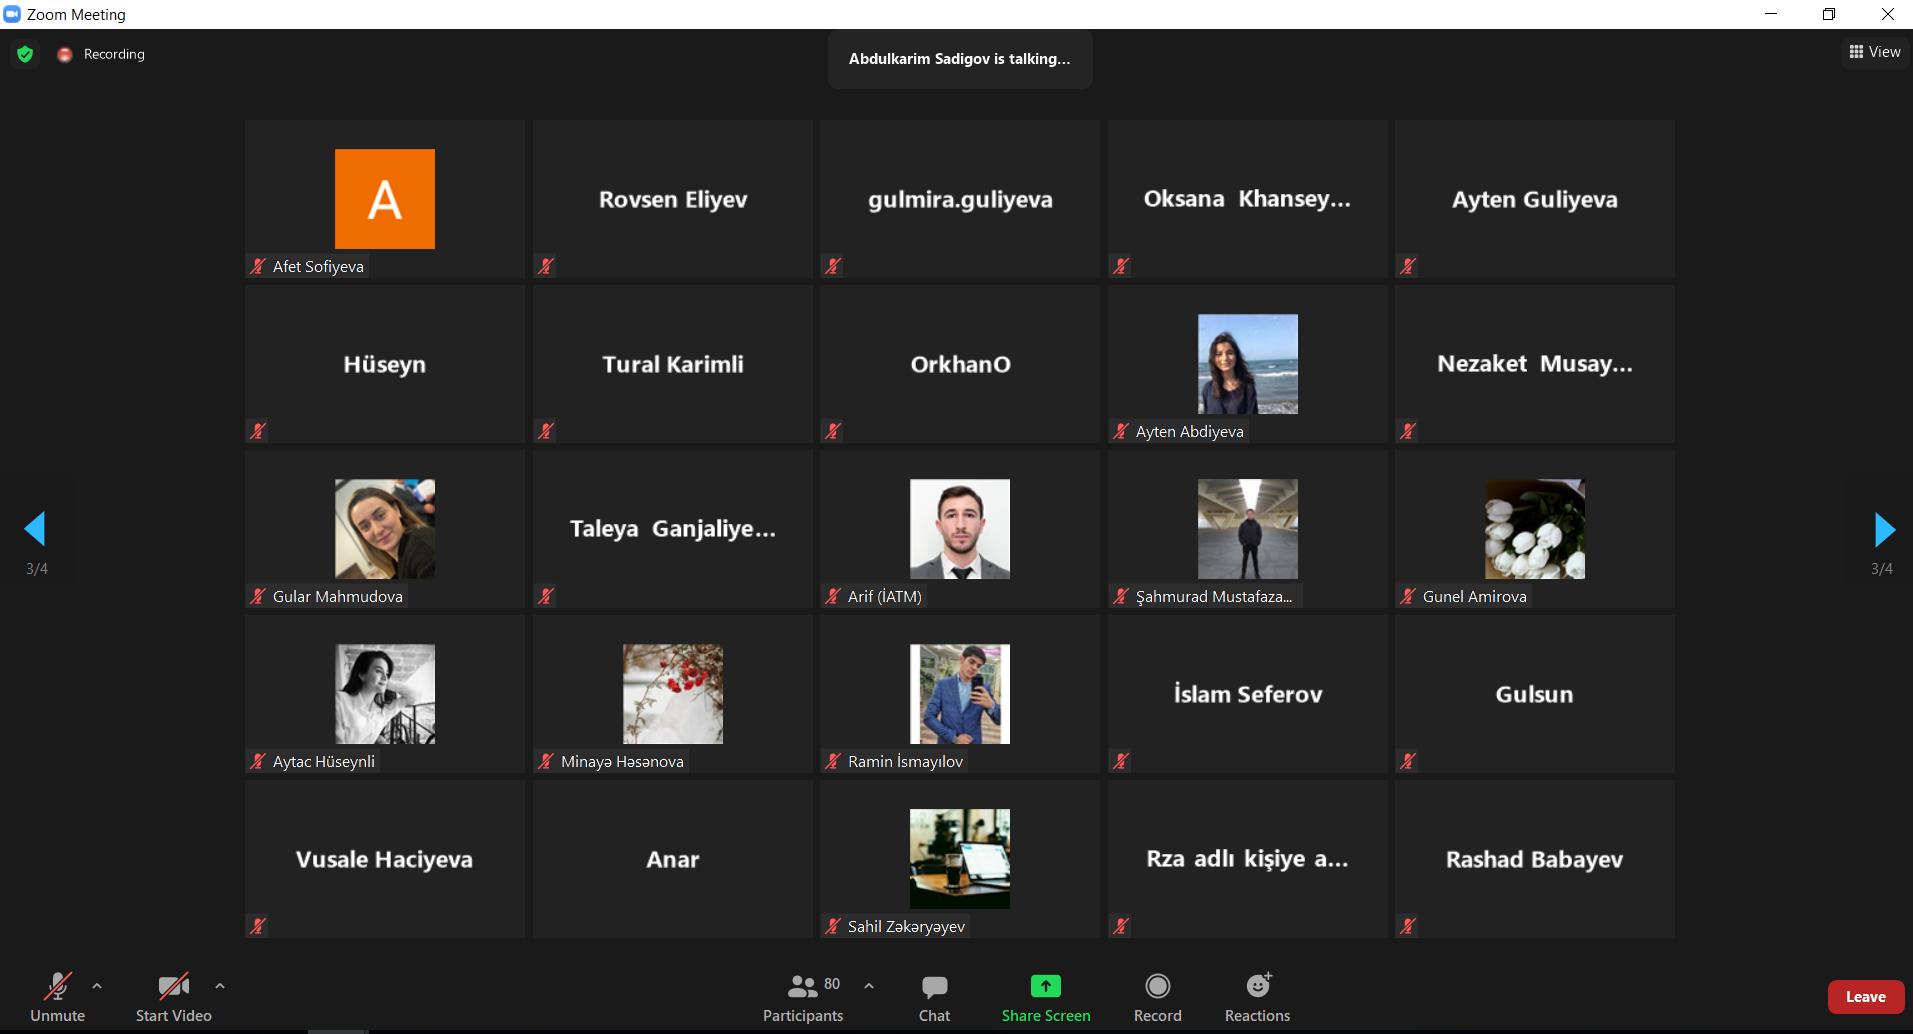
Task: Select Gunel Amirova's tulip photo
Action: tap(1535, 529)
